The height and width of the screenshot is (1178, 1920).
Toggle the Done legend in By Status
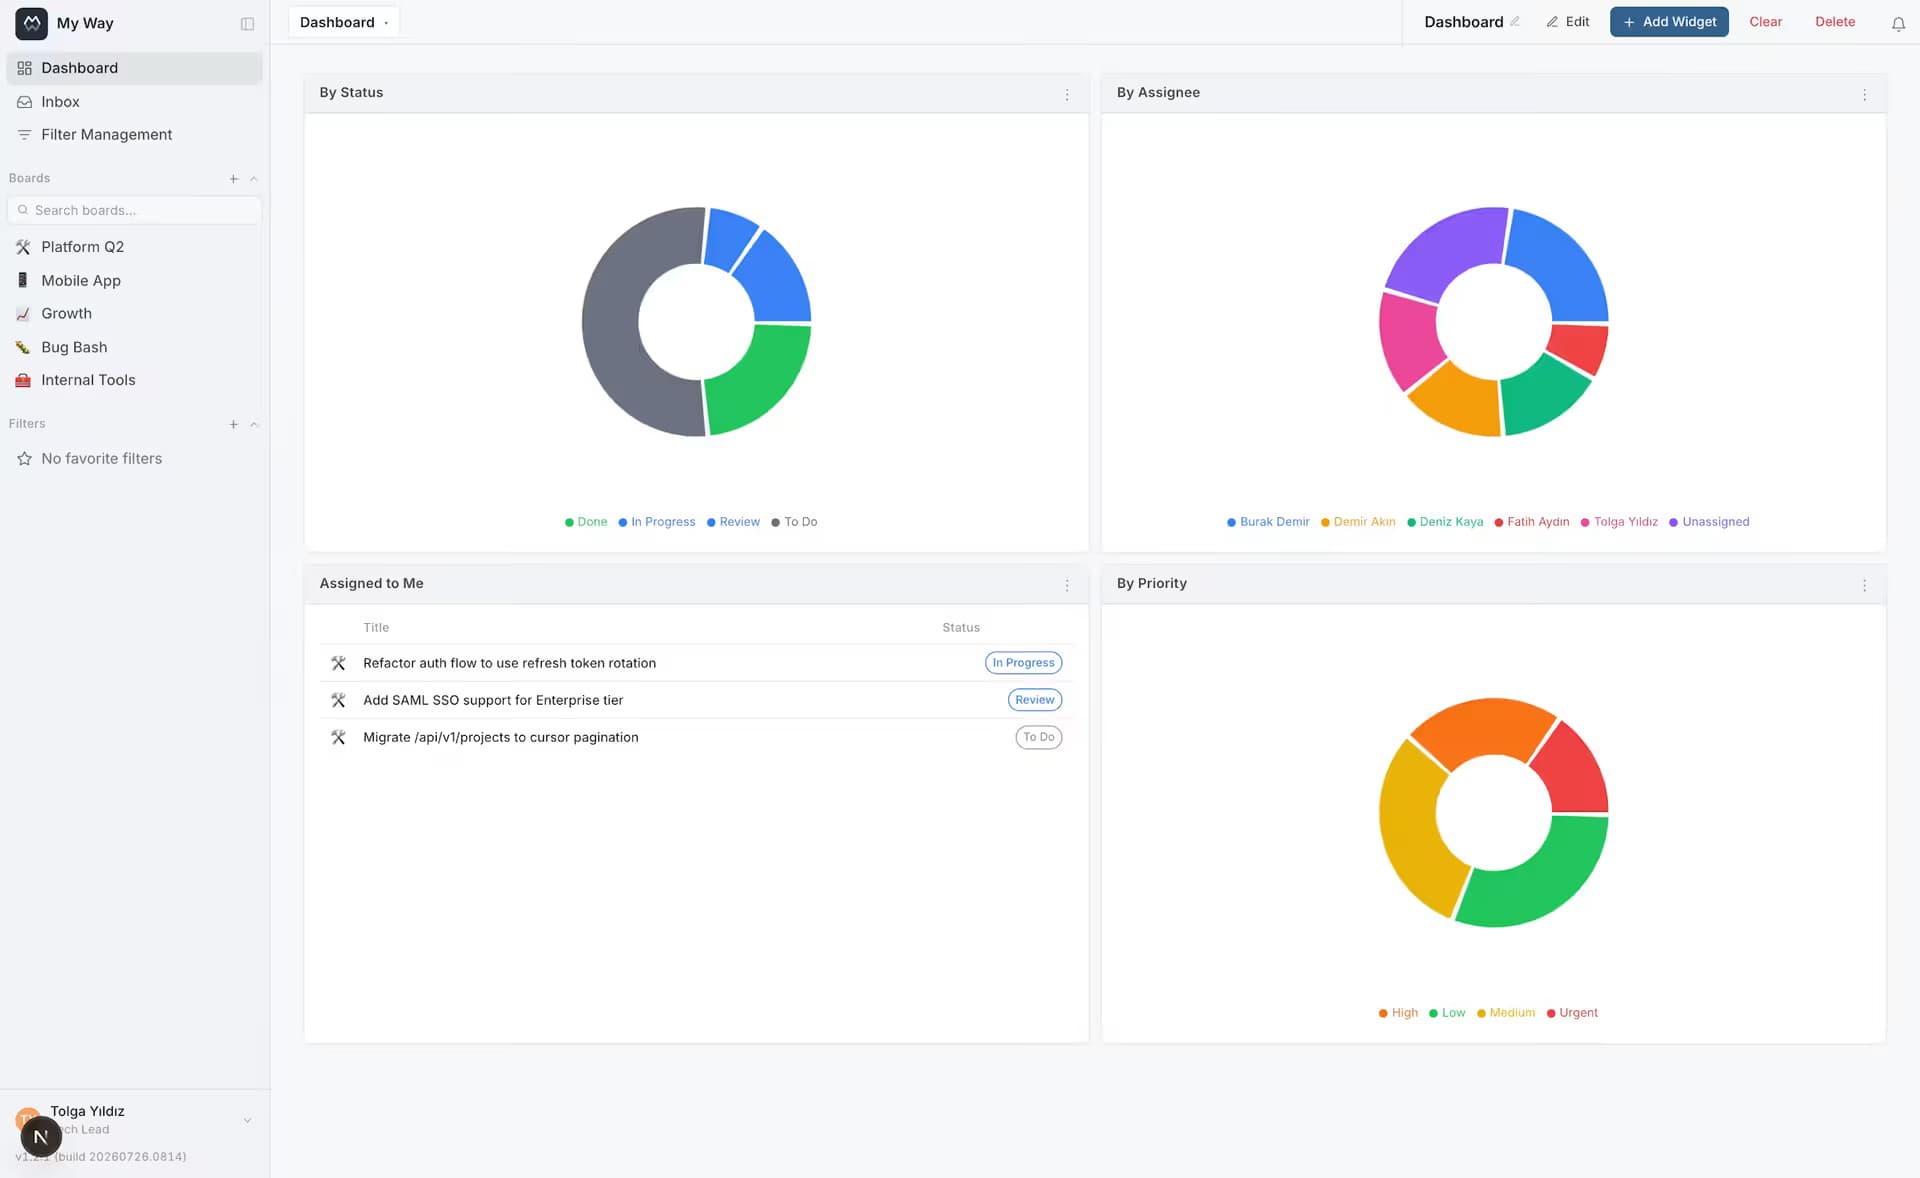click(586, 522)
